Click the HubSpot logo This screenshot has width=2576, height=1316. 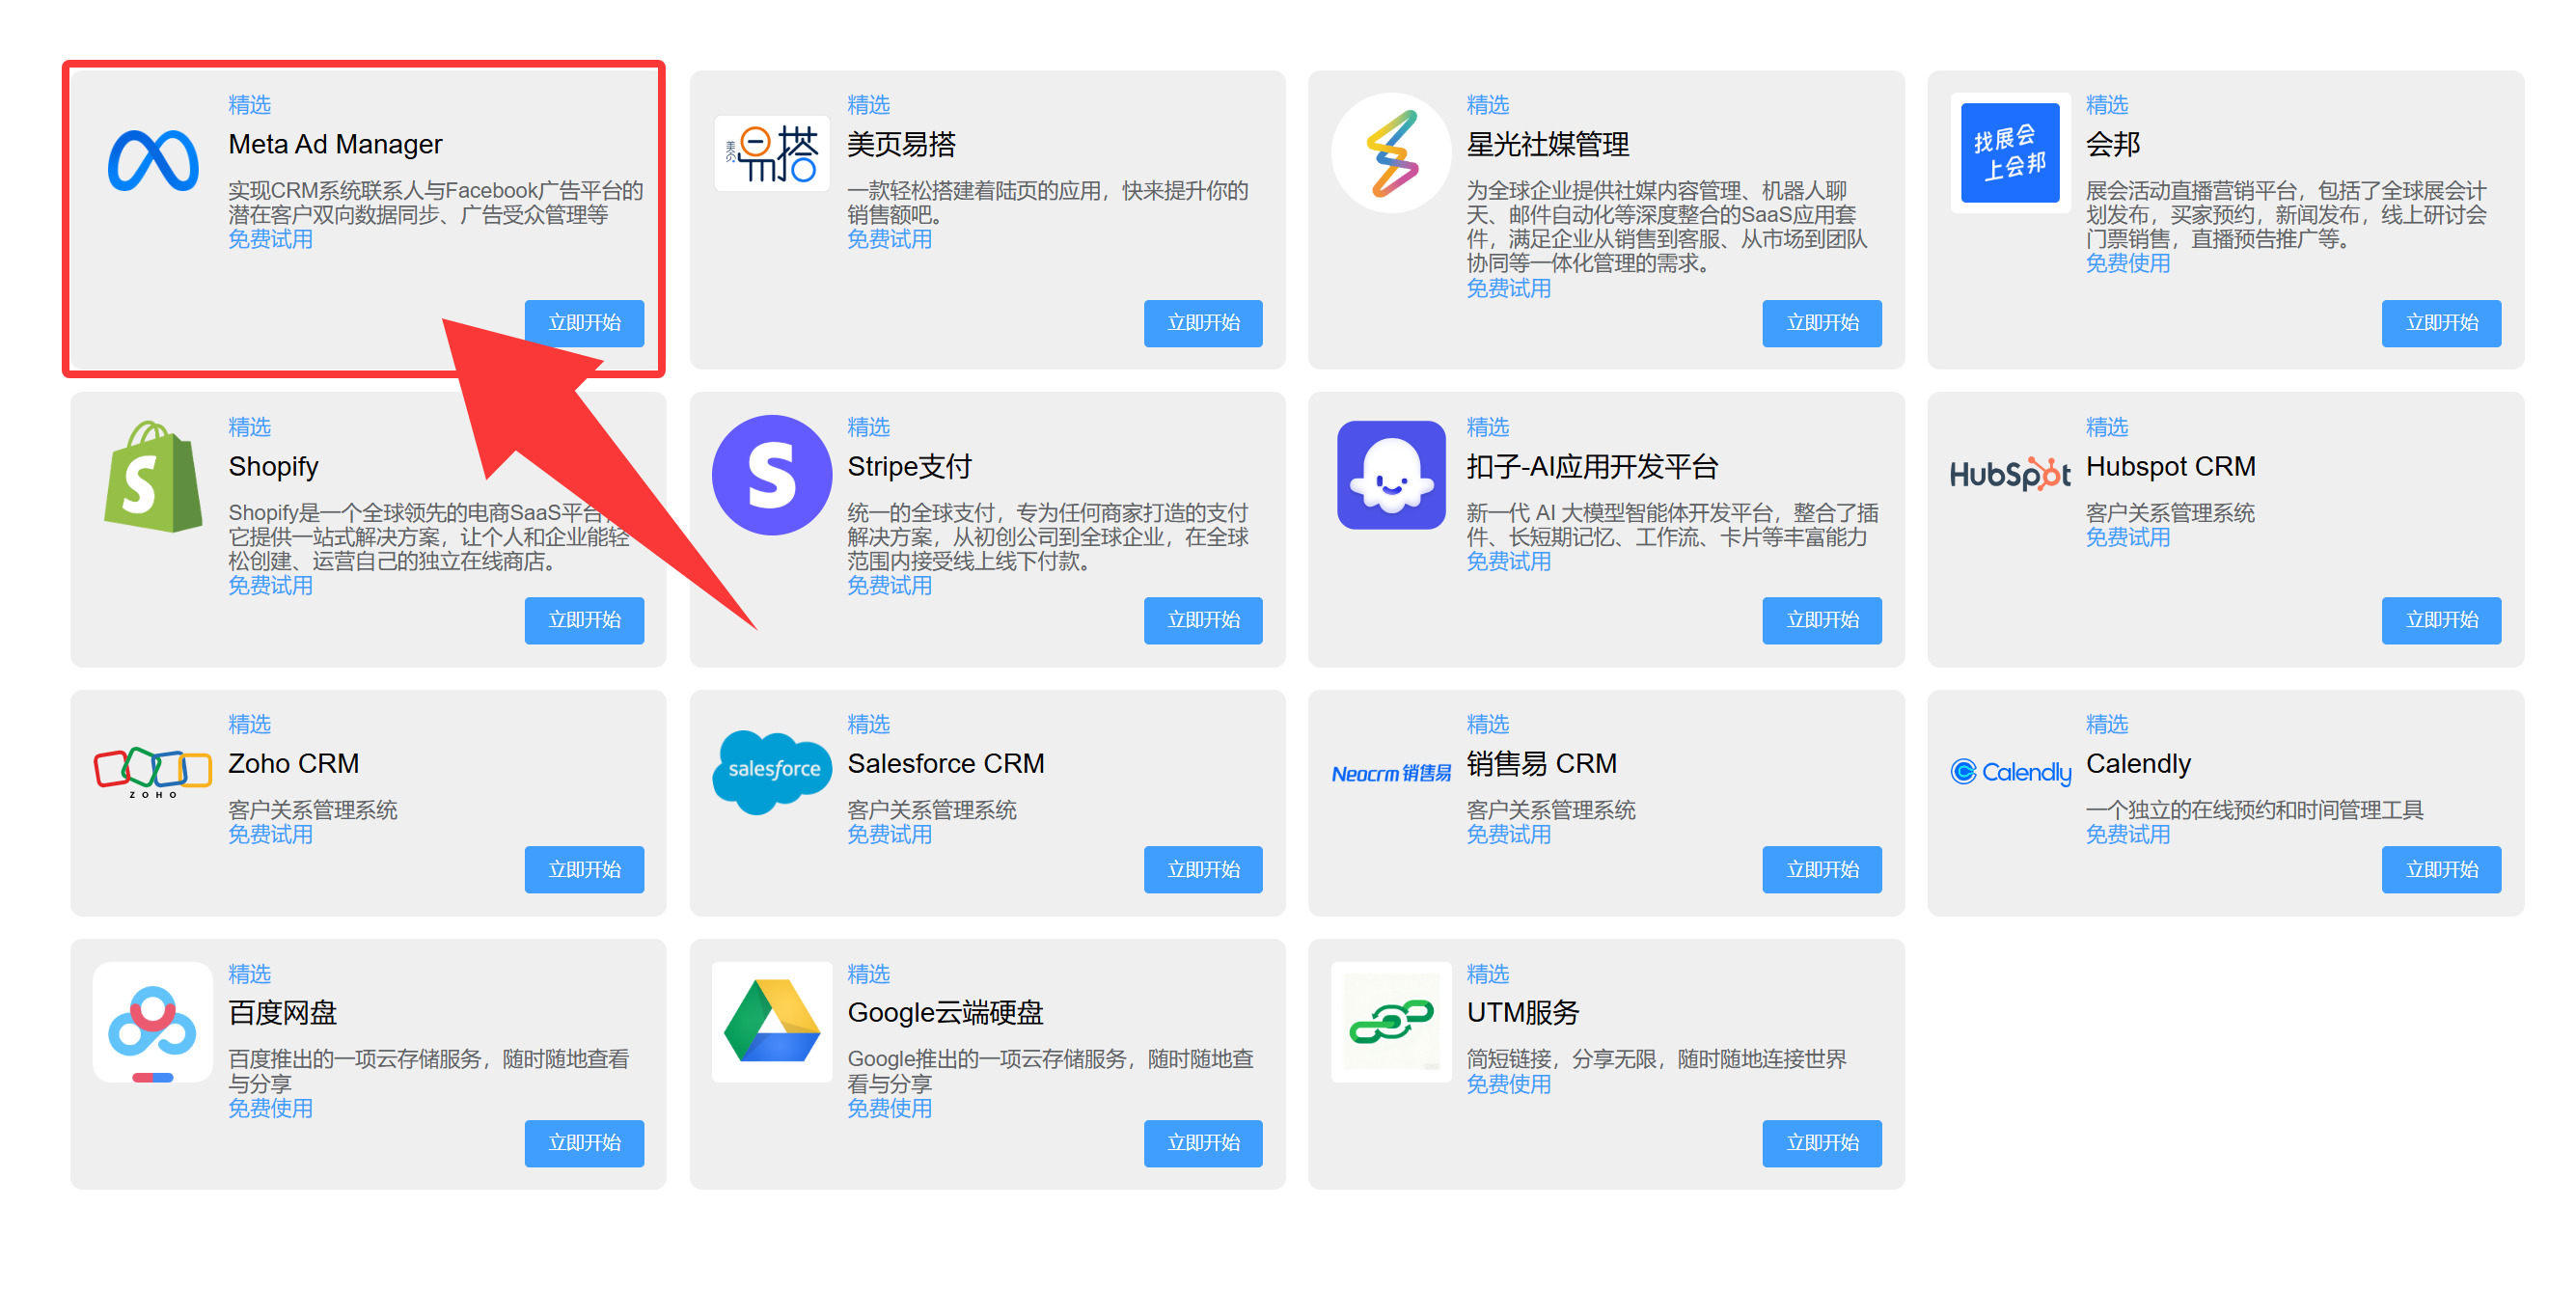(x=2010, y=475)
